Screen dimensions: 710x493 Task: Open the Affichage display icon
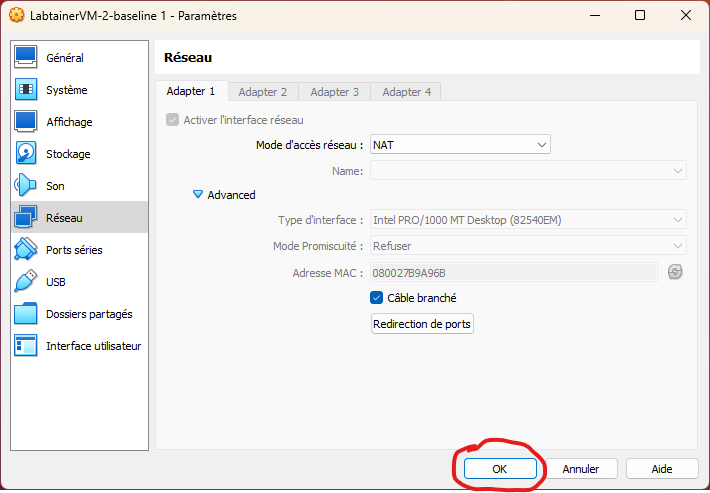tap(26, 122)
